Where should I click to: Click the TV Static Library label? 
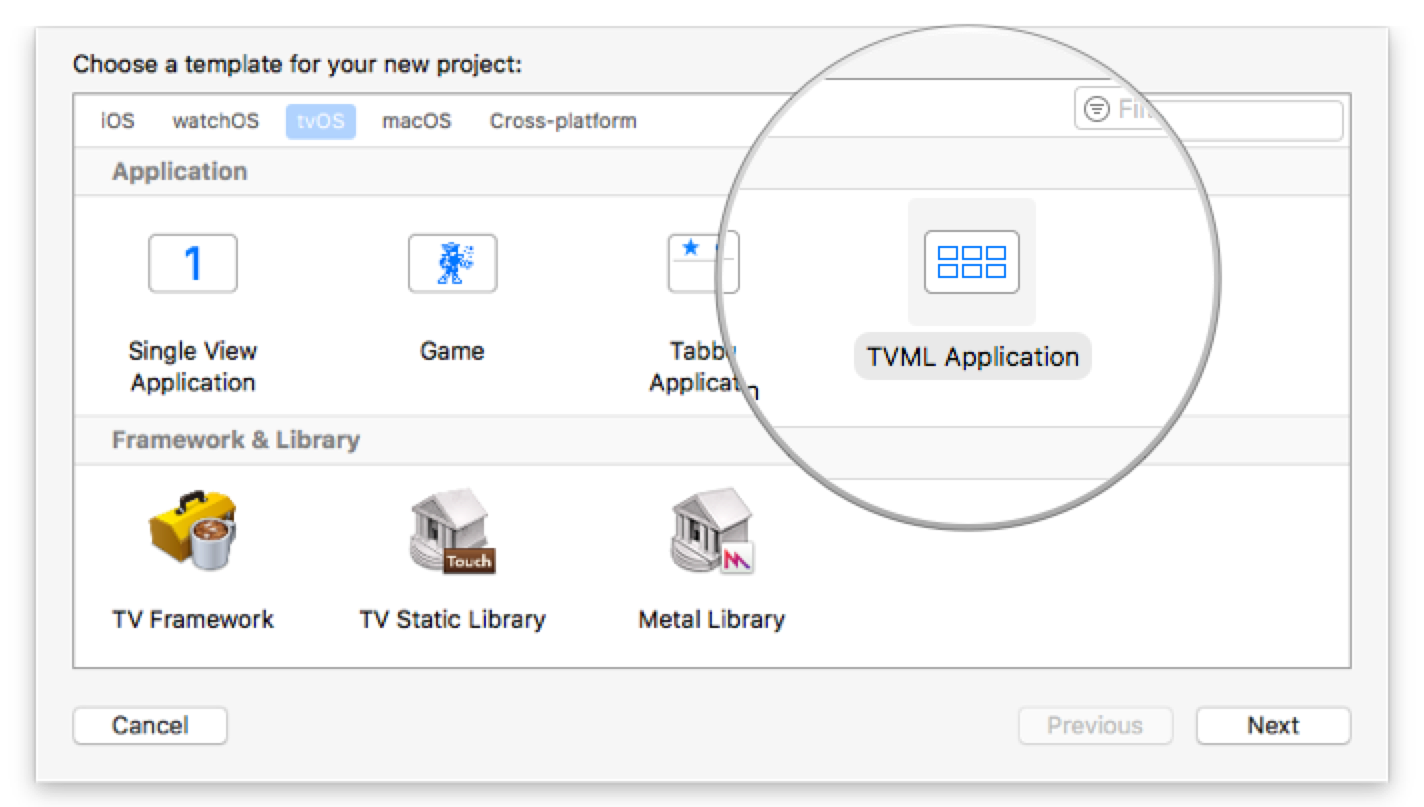[x=453, y=620]
